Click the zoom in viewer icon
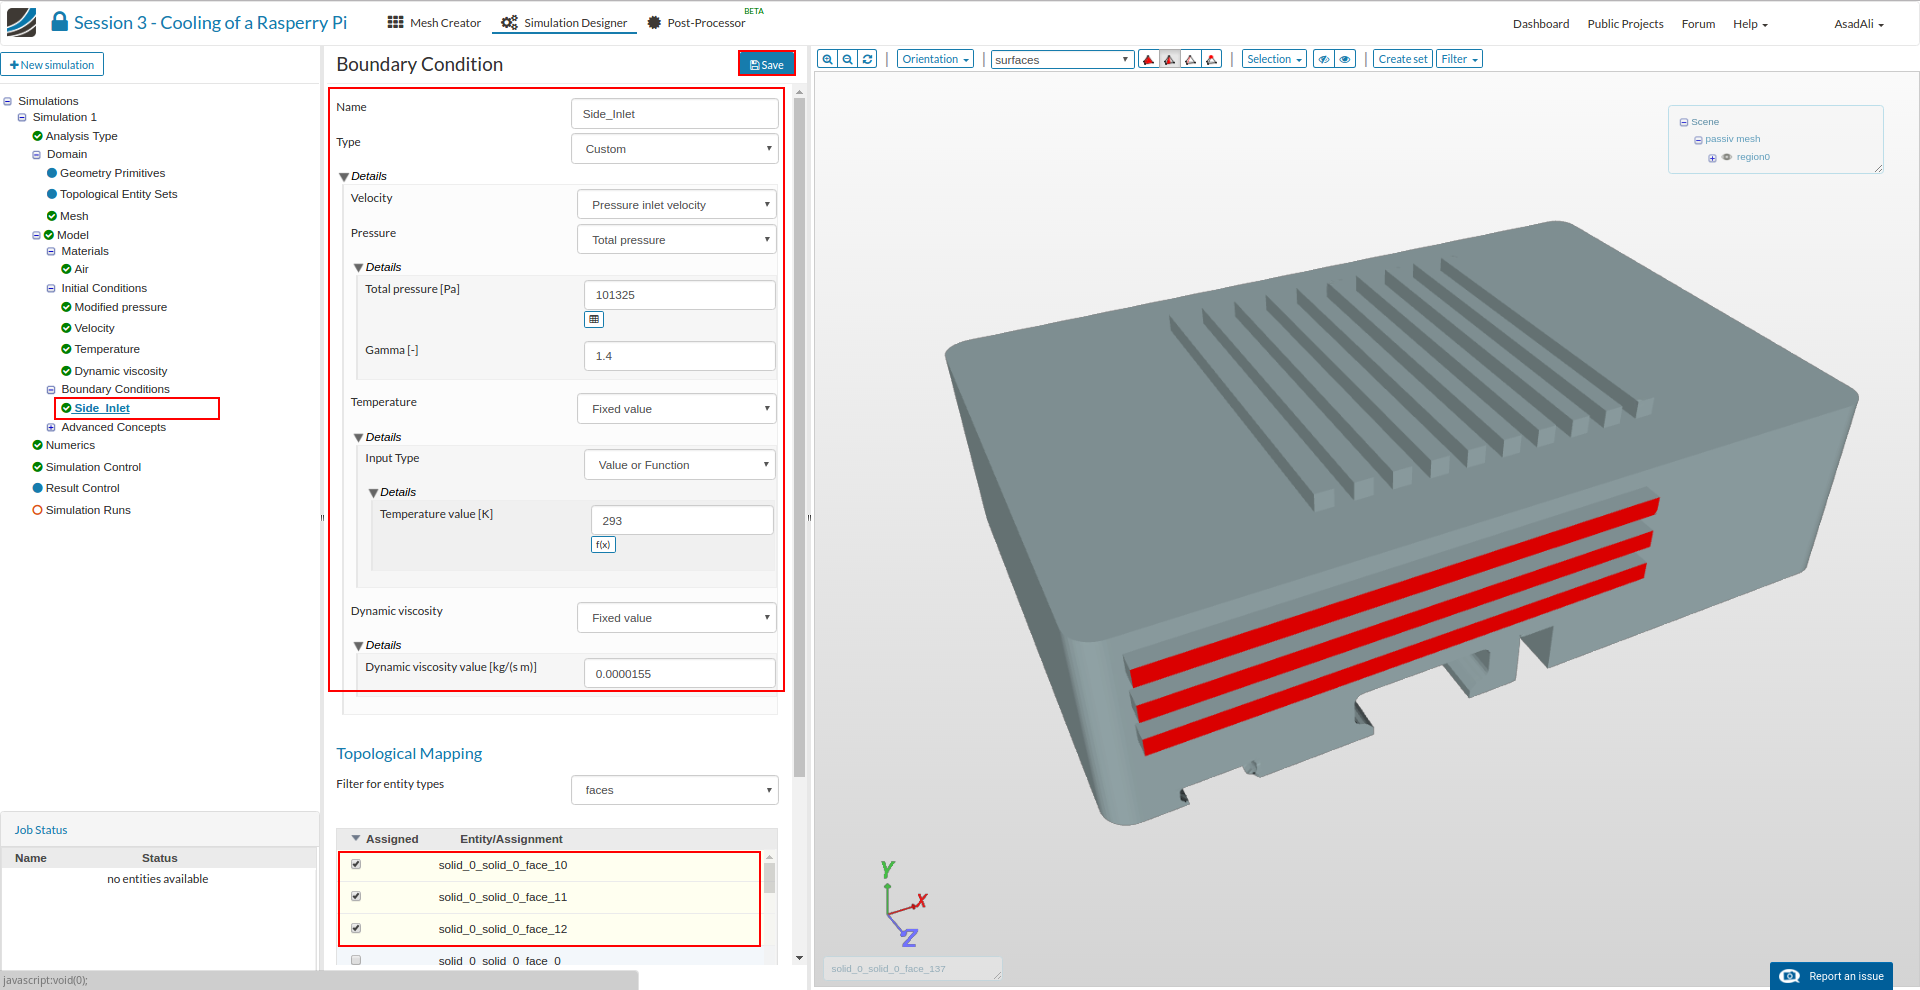 [827, 59]
